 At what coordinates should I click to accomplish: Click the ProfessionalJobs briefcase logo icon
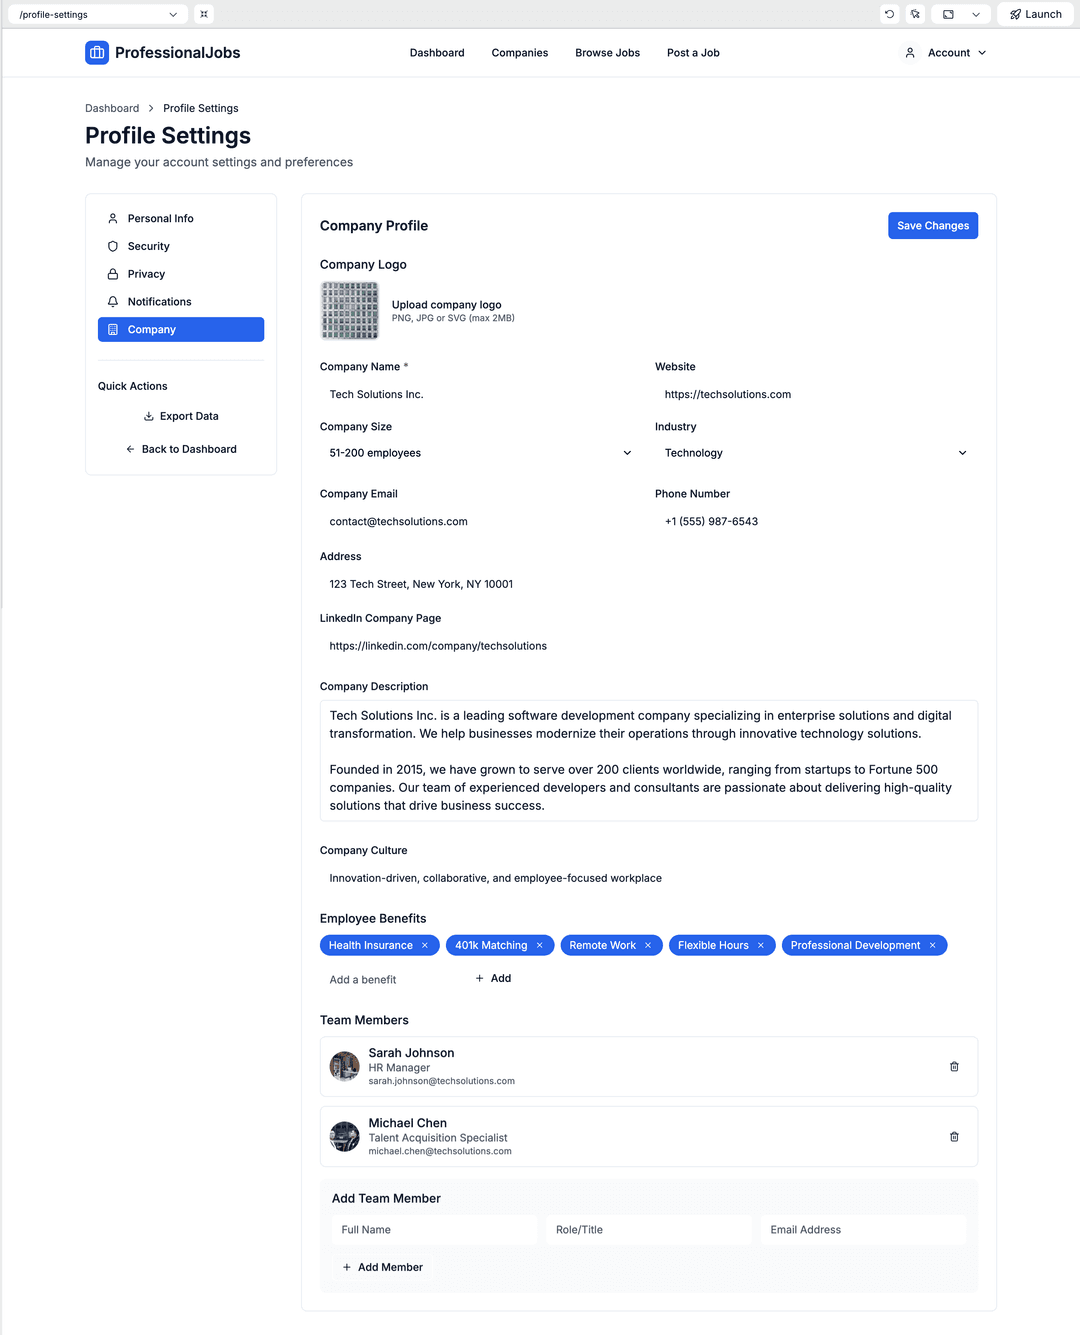pyautogui.click(x=97, y=53)
